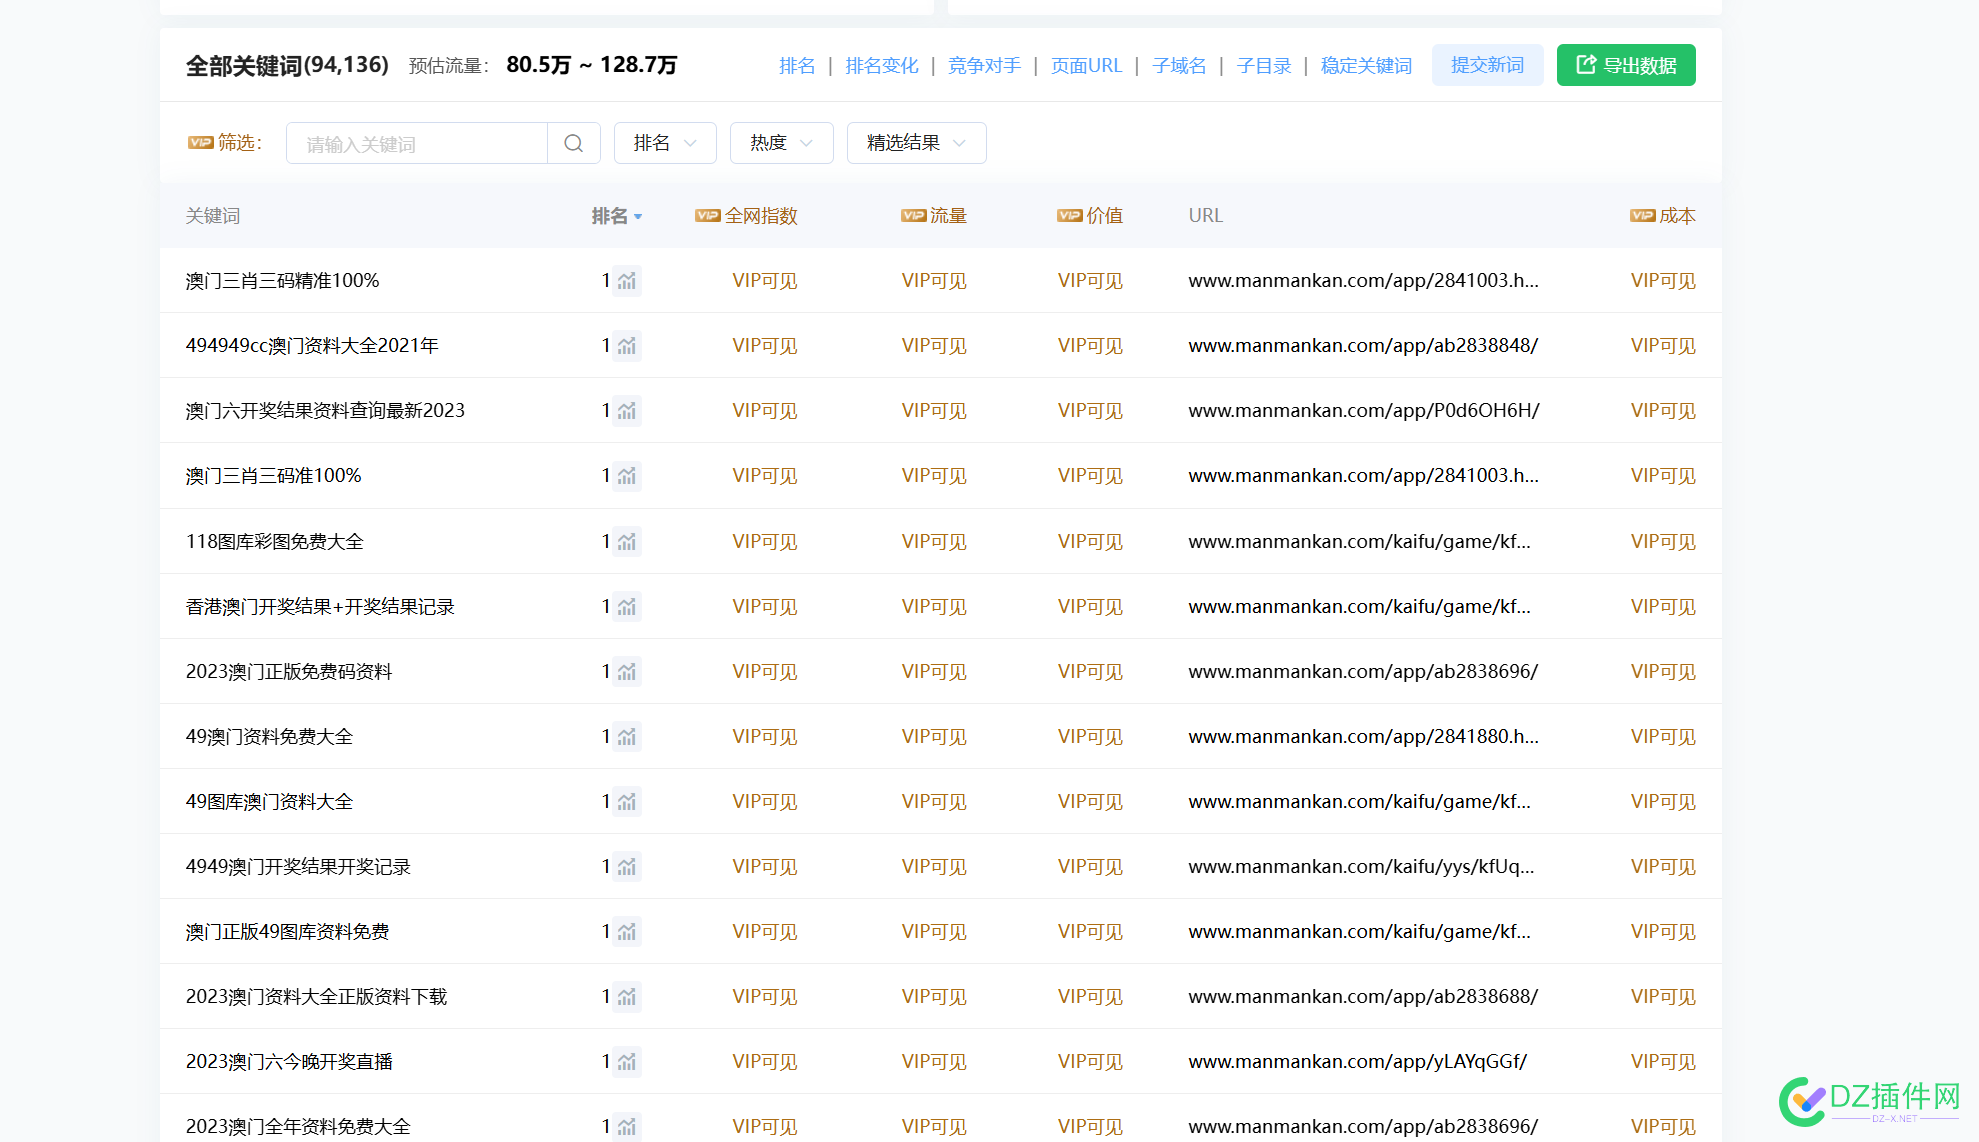Open trend chart icon for 2023澳门六今晚开奖直播
The width and height of the screenshot is (1979, 1142).
pyautogui.click(x=627, y=1062)
